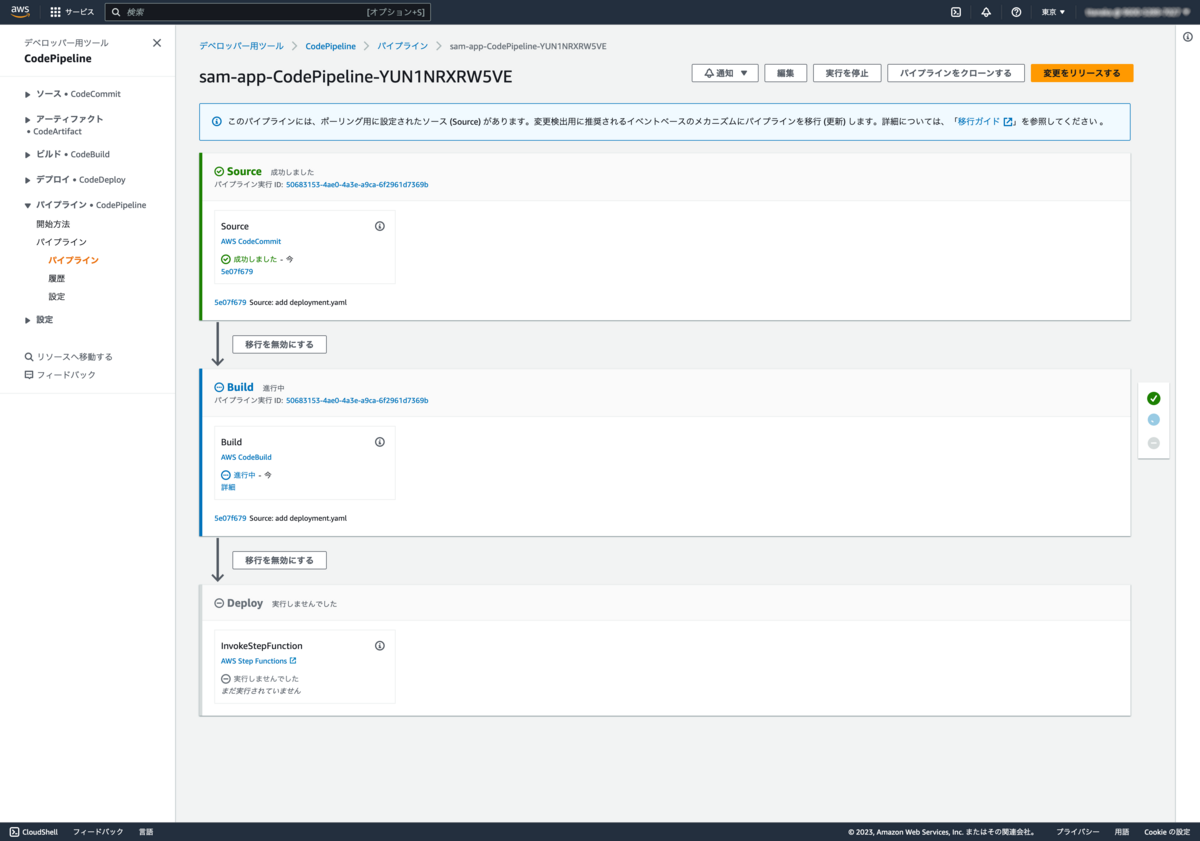Open commit 5e07f679 in Source card

pos(237,272)
